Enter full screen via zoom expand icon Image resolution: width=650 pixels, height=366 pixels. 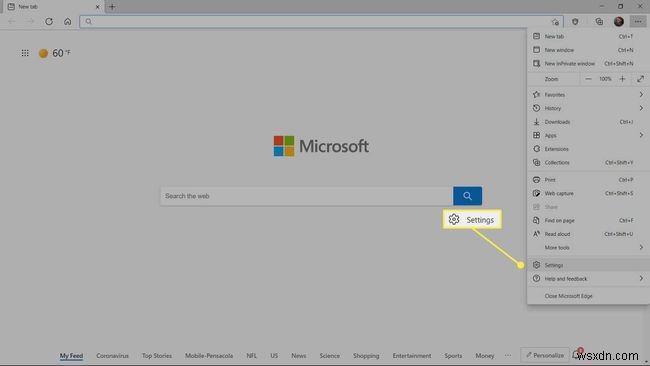click(x=640, y=79)
